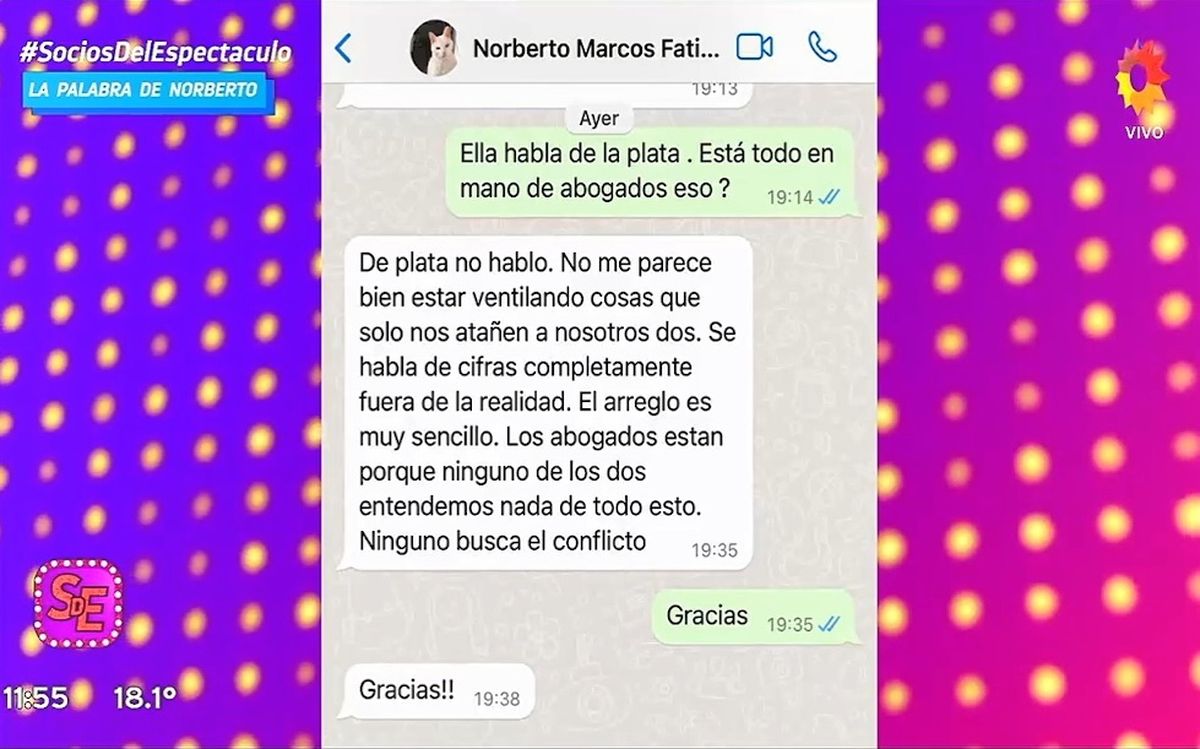
Task: Start a voice call via phone icon
Action: (823, 47)
